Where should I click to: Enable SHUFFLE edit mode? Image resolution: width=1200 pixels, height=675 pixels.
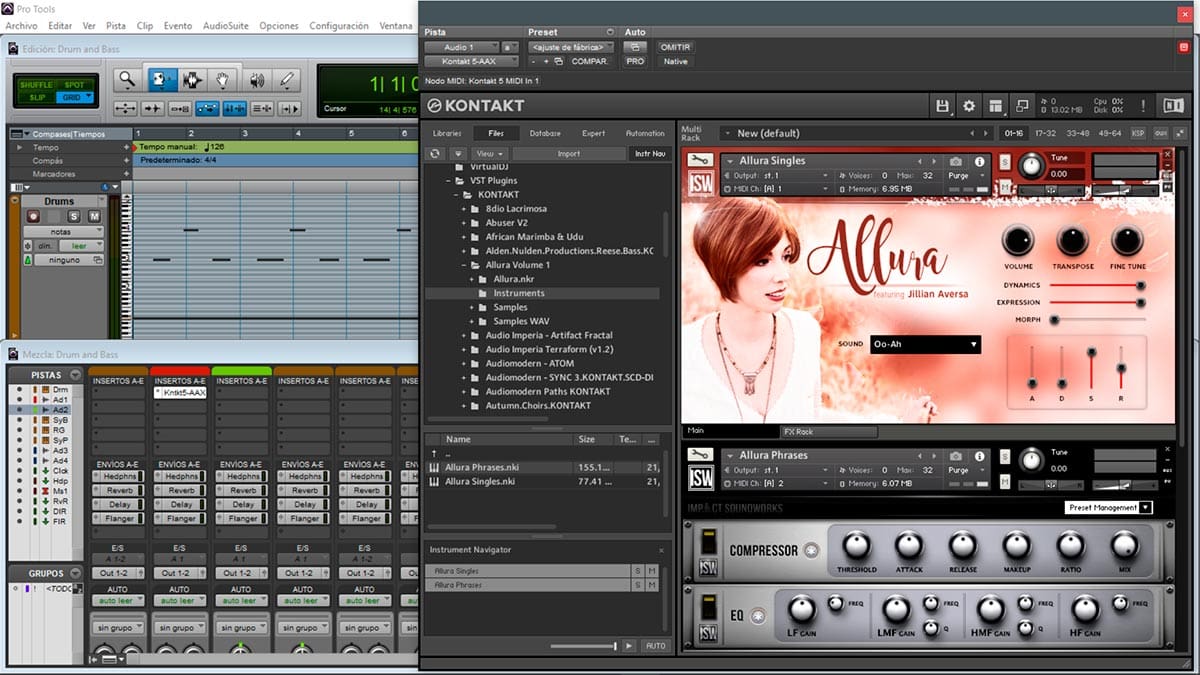[34, 85]
